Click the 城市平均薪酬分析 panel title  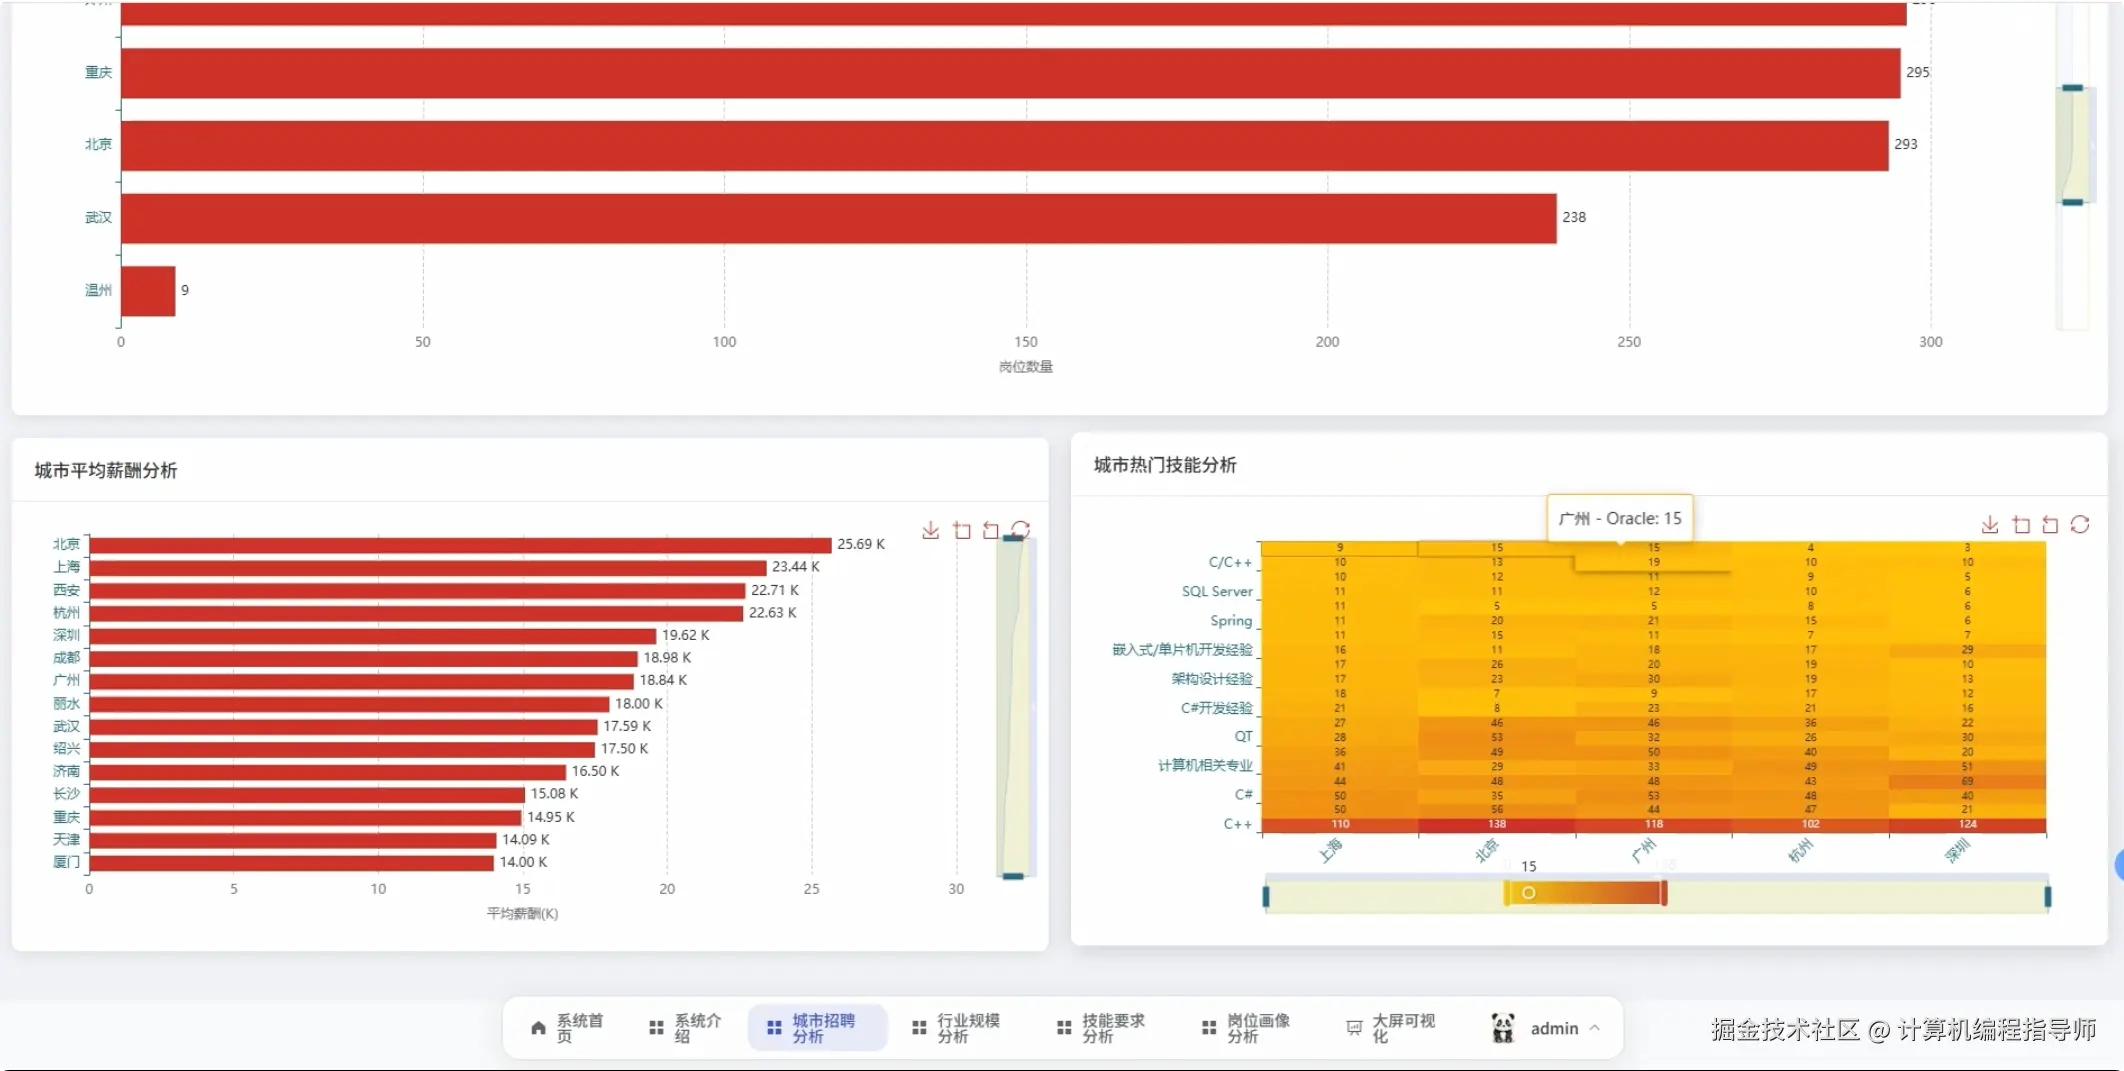coord(106,470)
